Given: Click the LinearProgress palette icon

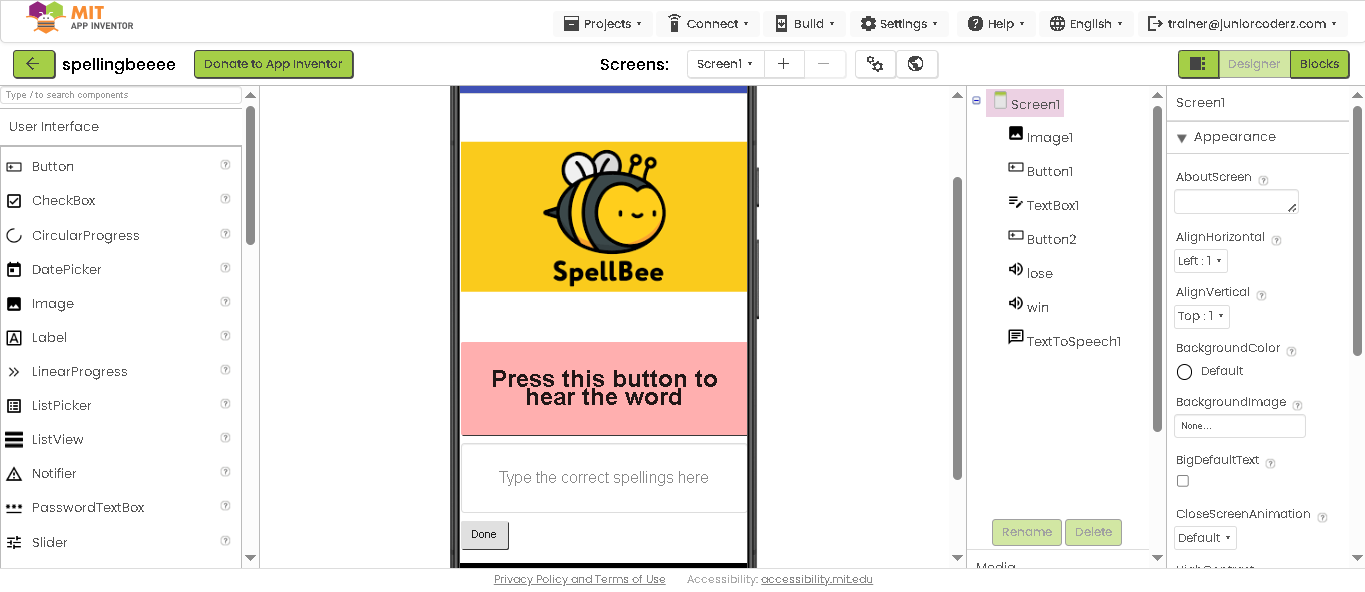Looking at the screenshot, I should [14, 372].
